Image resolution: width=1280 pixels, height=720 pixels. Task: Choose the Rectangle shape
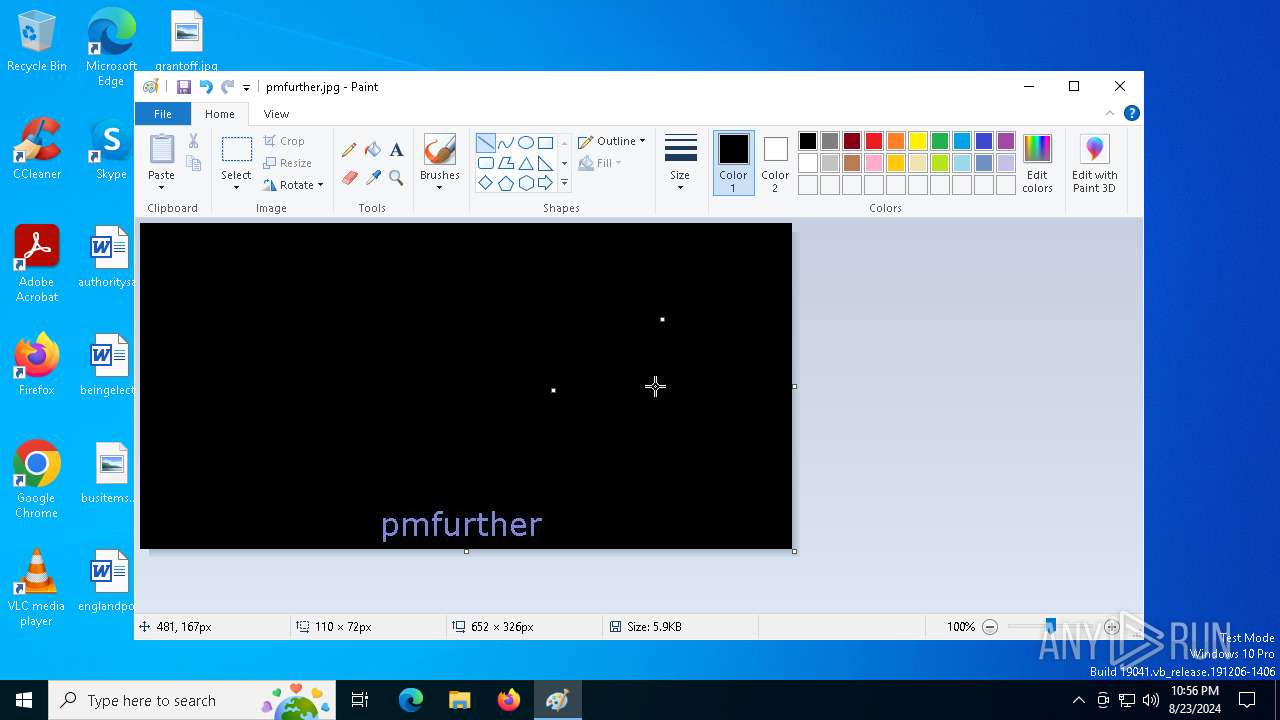click(x=546, y=142)
